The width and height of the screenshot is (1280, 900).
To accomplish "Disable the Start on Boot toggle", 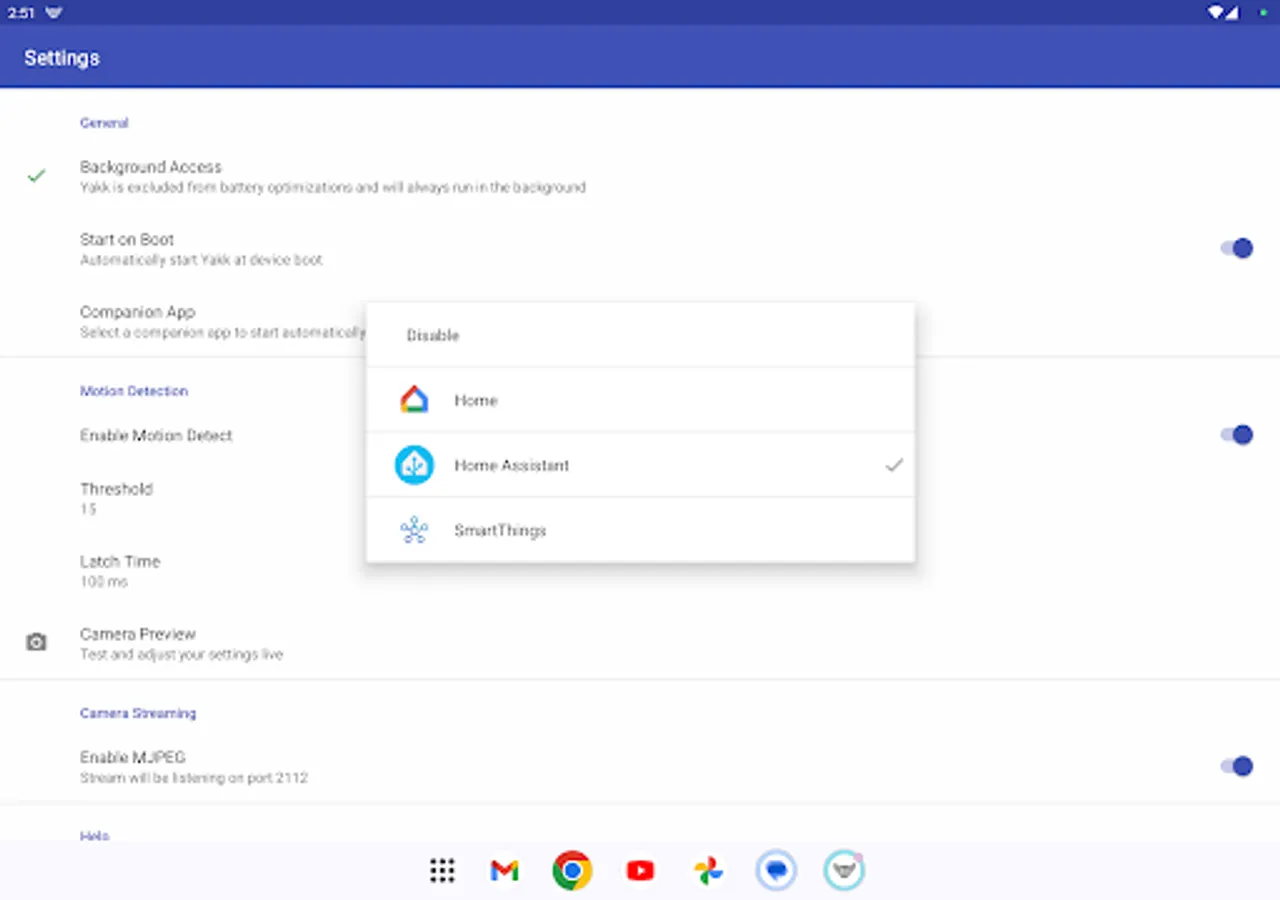I will pyautogui.click(x=1238, y=248).
